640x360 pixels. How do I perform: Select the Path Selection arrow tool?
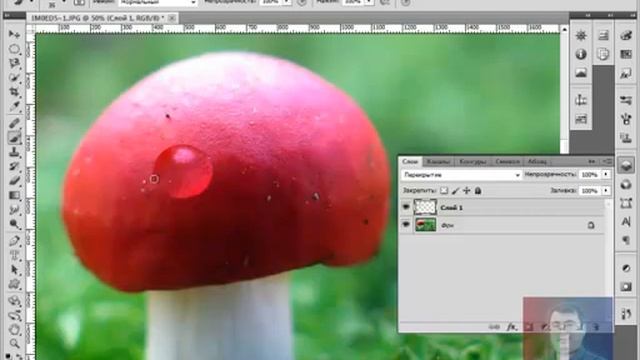[x=14, y=269]
